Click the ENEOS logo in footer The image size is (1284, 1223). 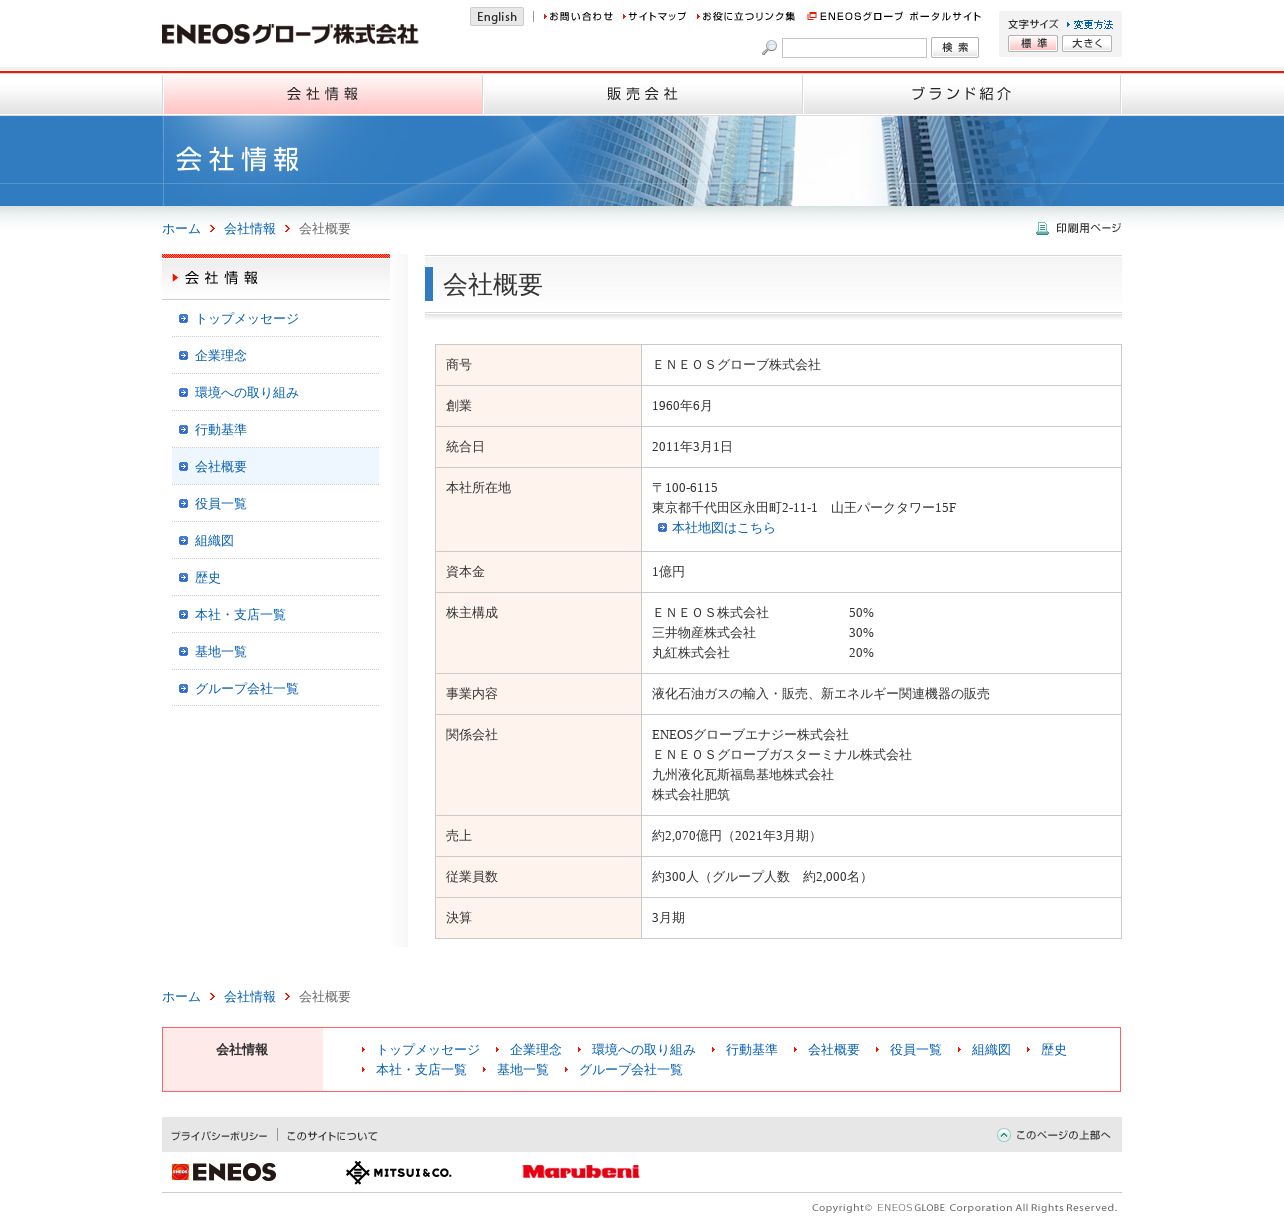pos(224,1172)
